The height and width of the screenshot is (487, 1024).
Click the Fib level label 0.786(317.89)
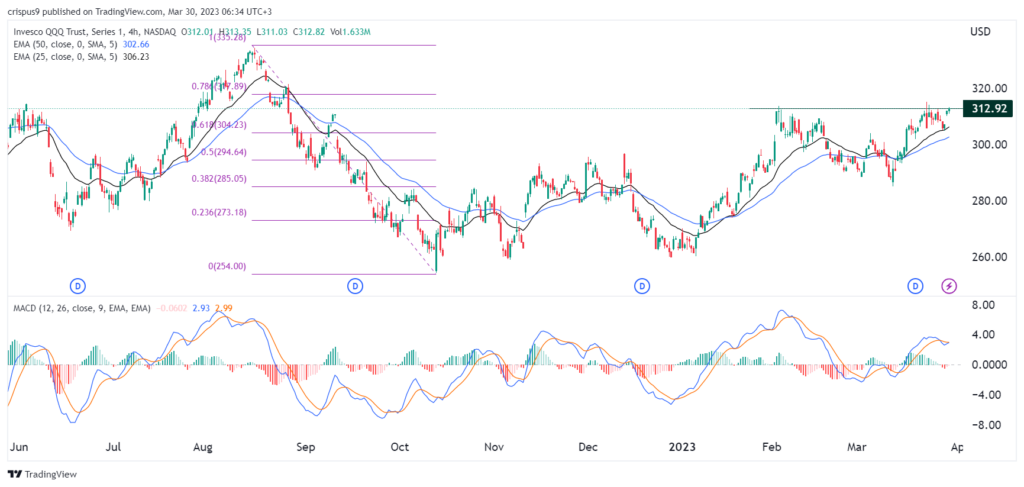click(218, 86)
